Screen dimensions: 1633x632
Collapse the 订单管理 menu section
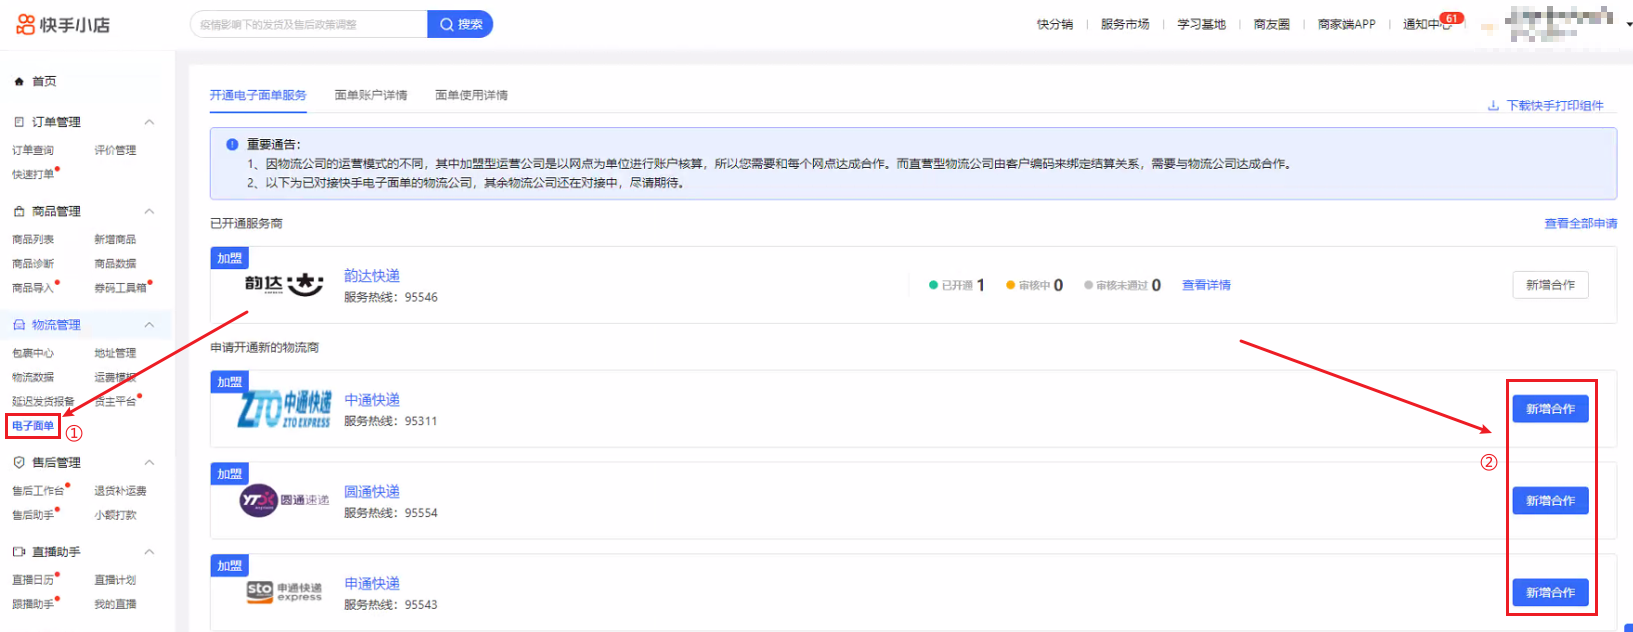click(149, 122)
